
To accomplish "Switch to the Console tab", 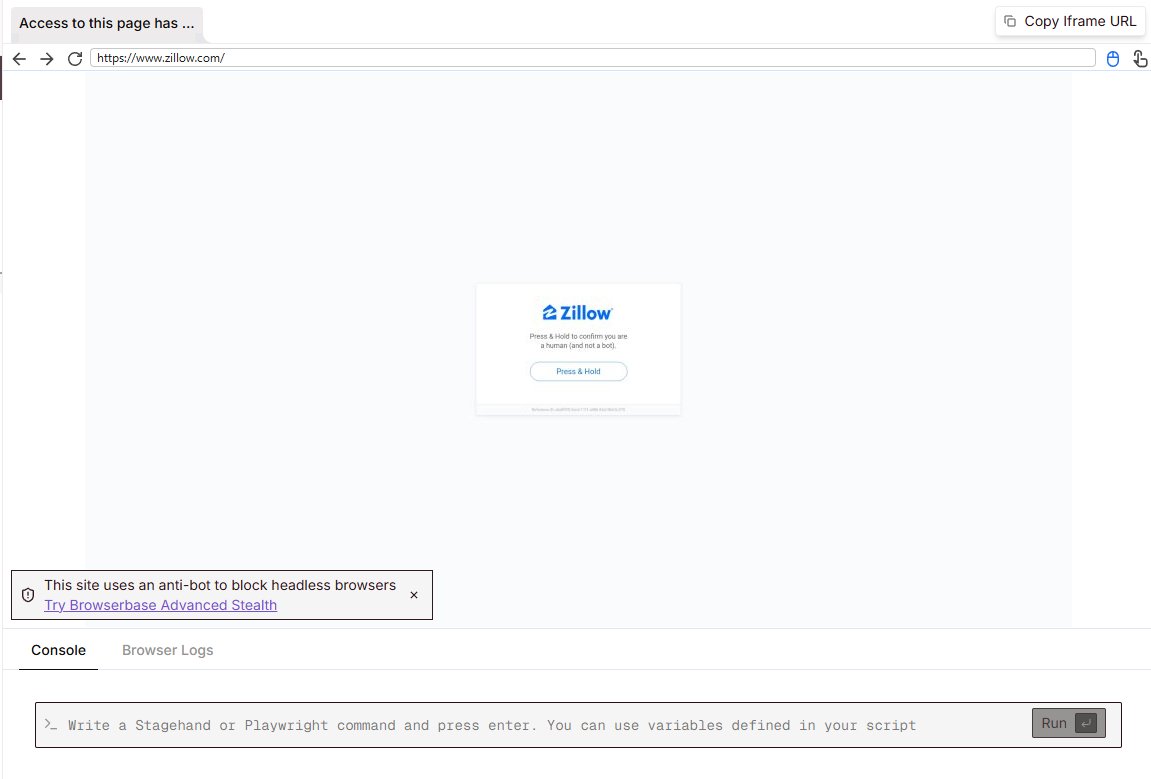I will coord(59,650).
